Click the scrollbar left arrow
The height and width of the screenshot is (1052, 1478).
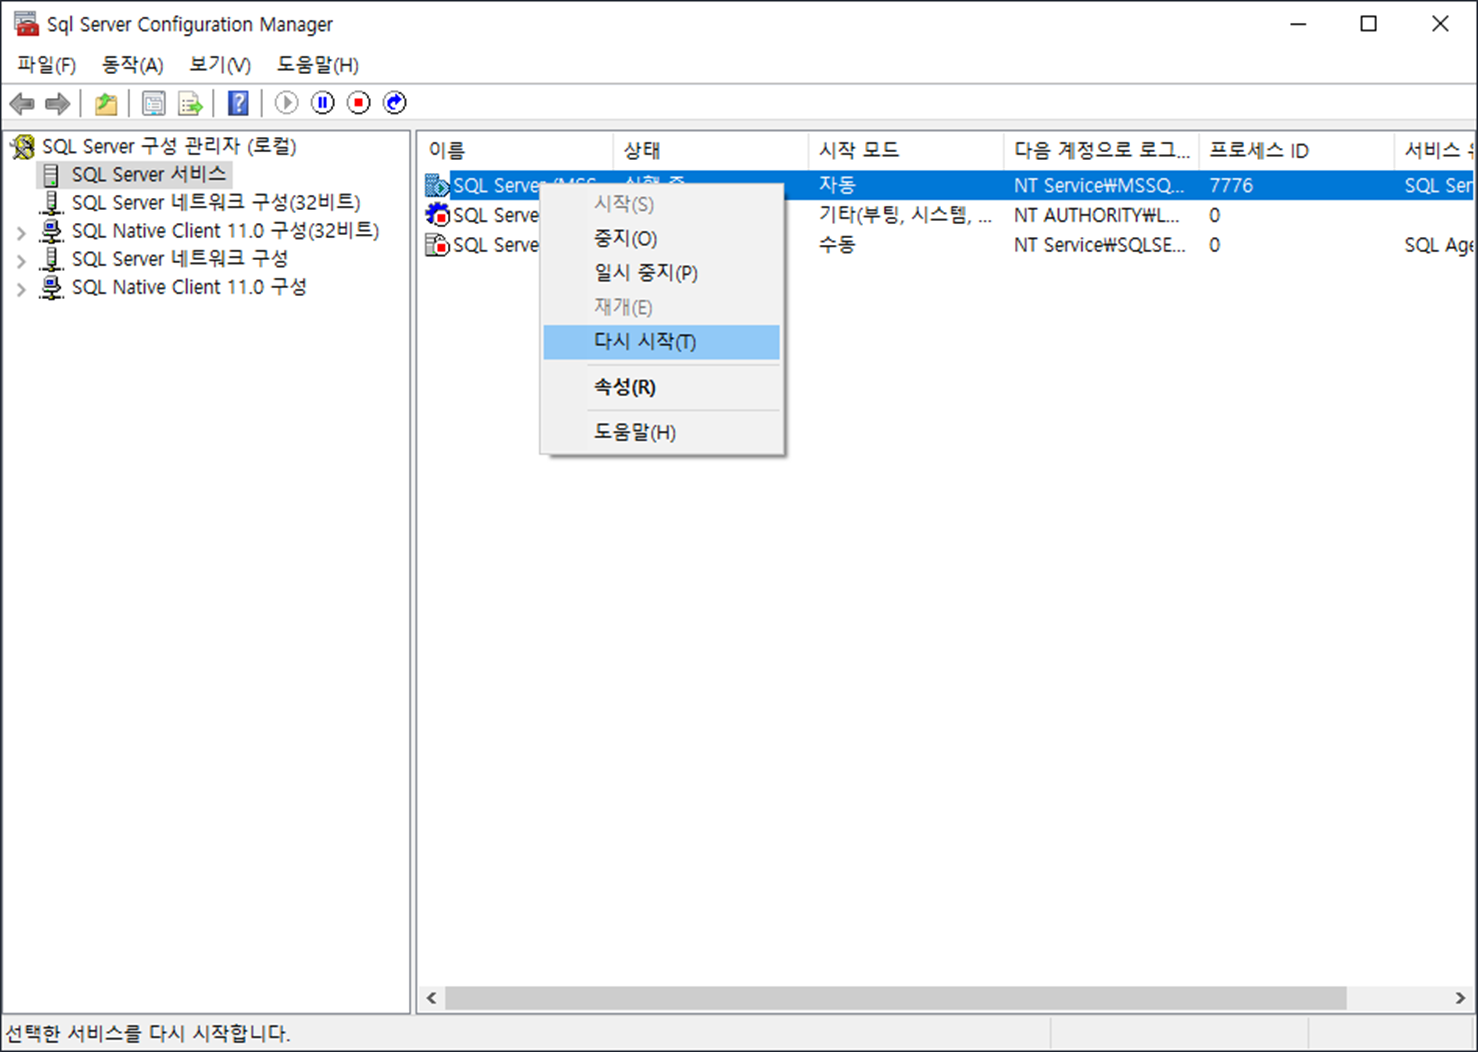[432, 998]
